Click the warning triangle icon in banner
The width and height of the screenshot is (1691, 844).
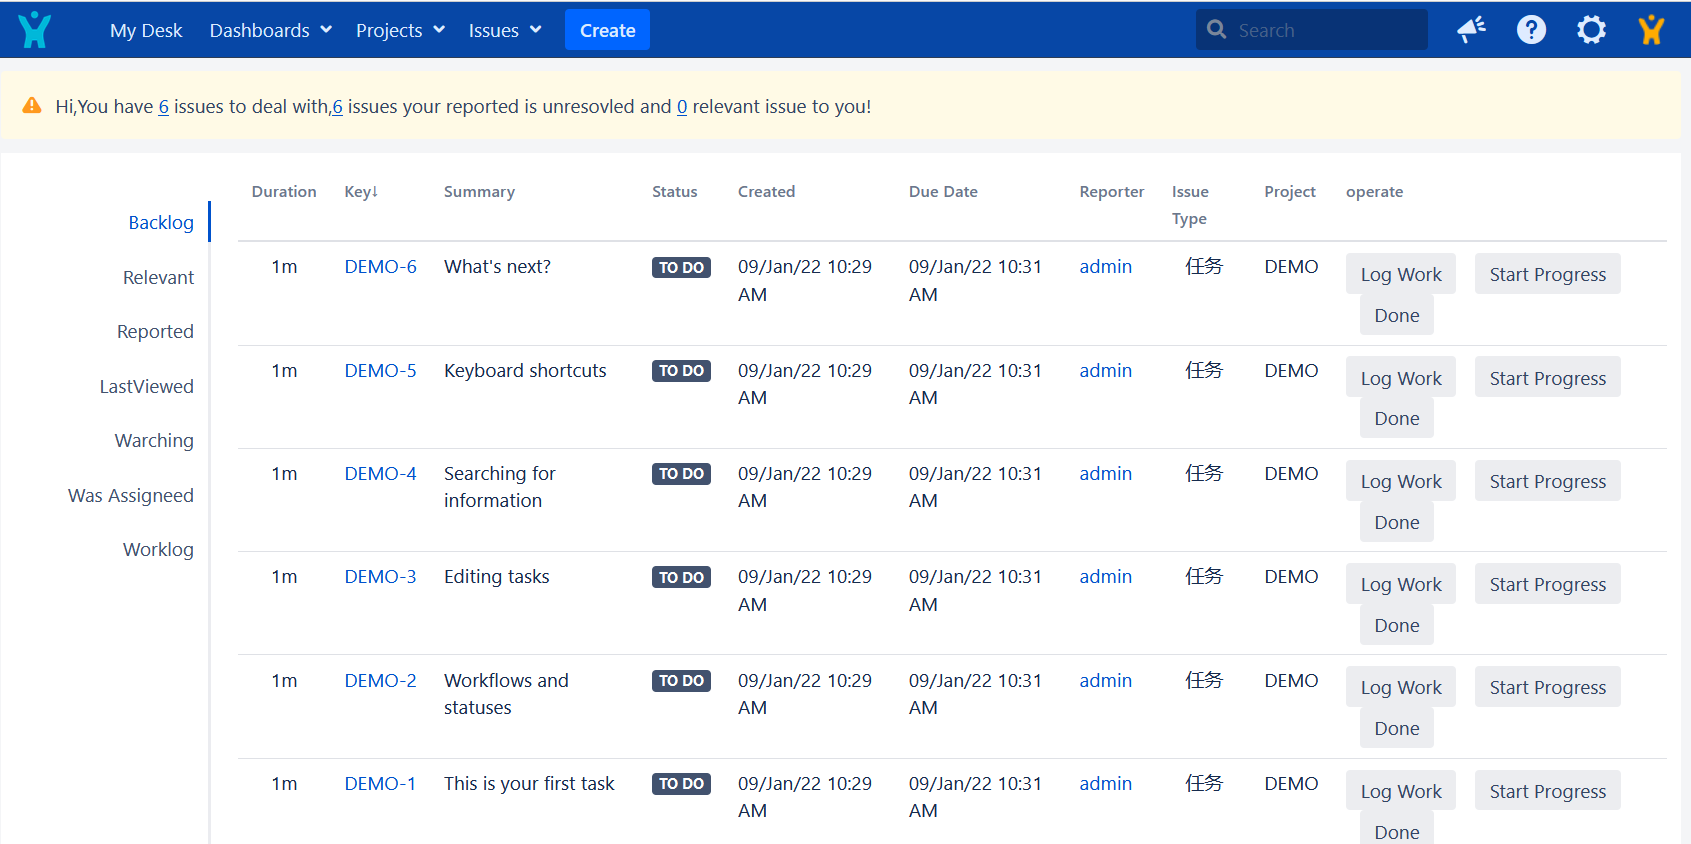click(32, 105)
